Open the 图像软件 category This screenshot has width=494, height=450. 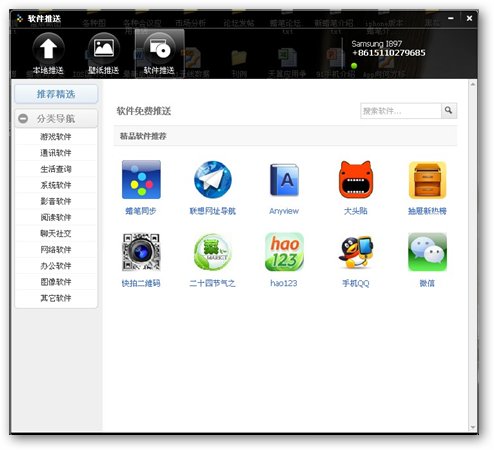56,282
